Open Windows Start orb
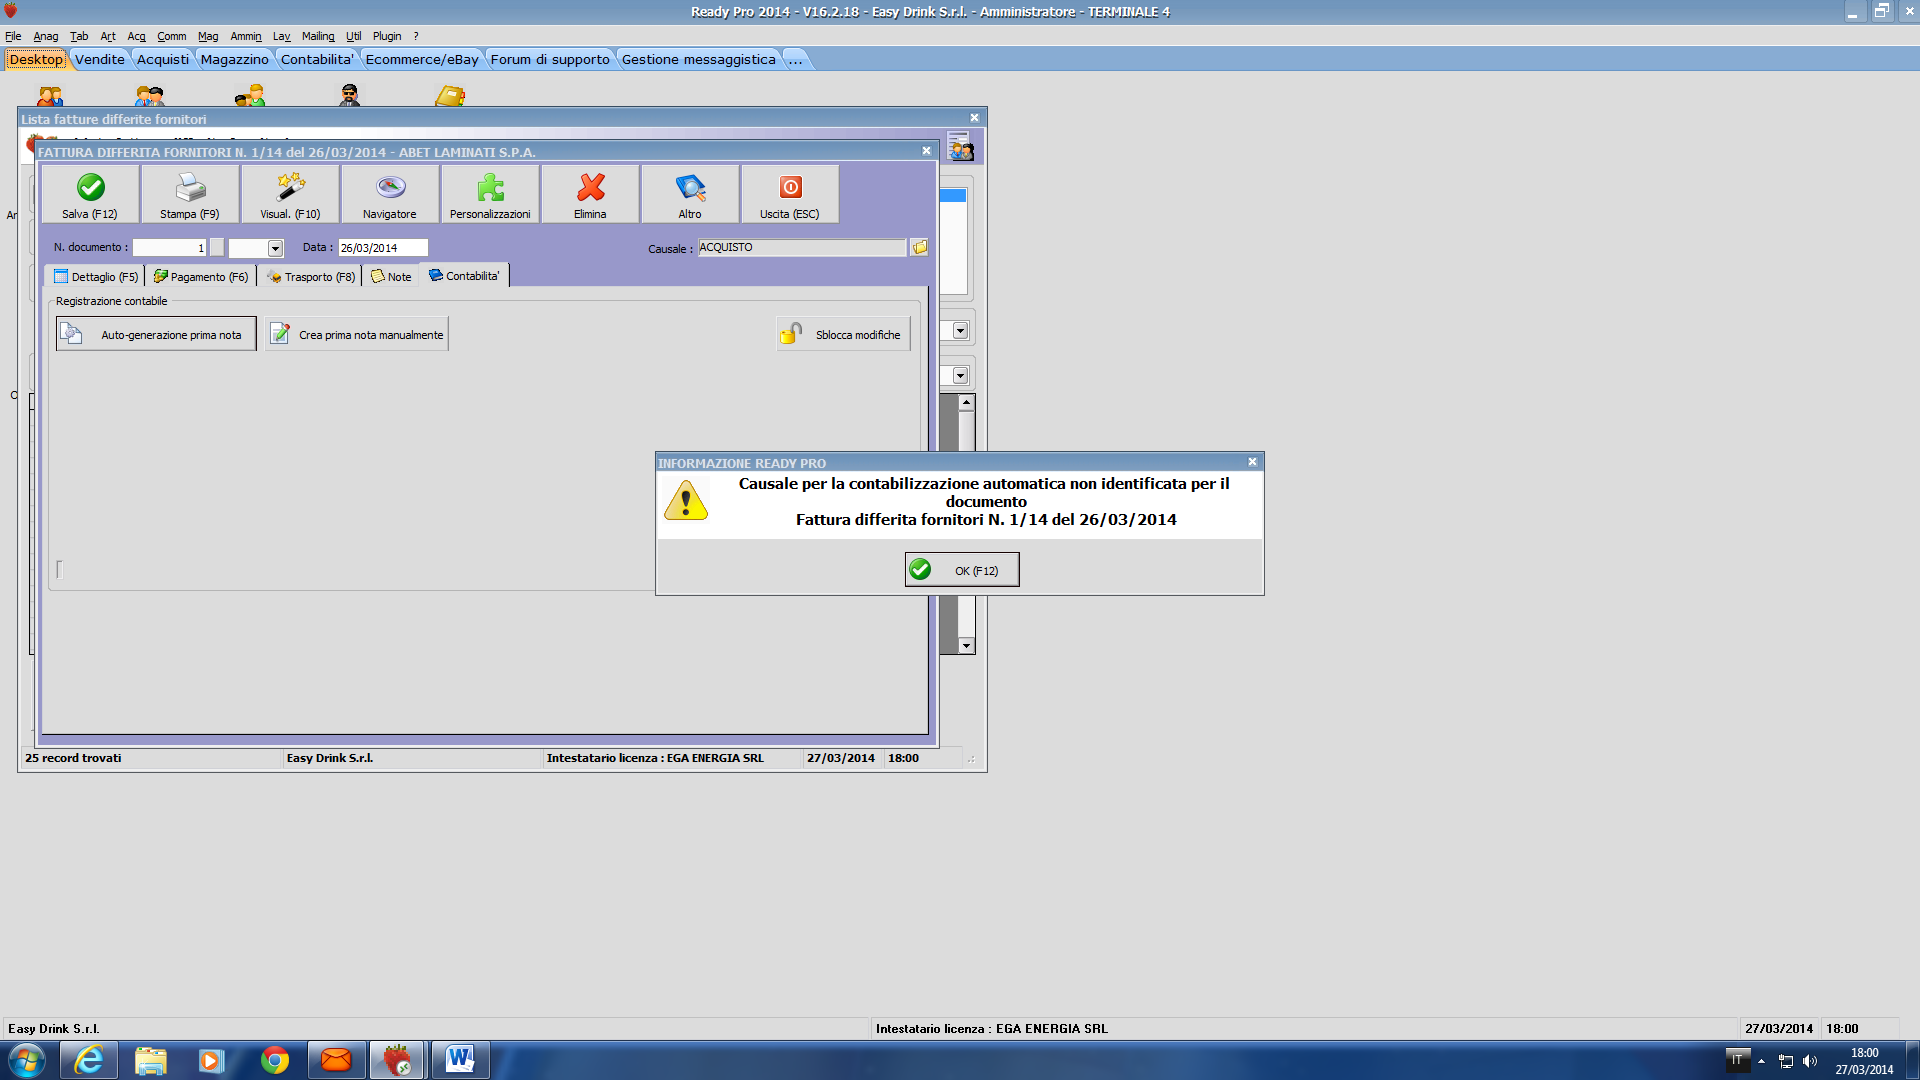Screen dimensions: 1920x1080 [27, 1060]
